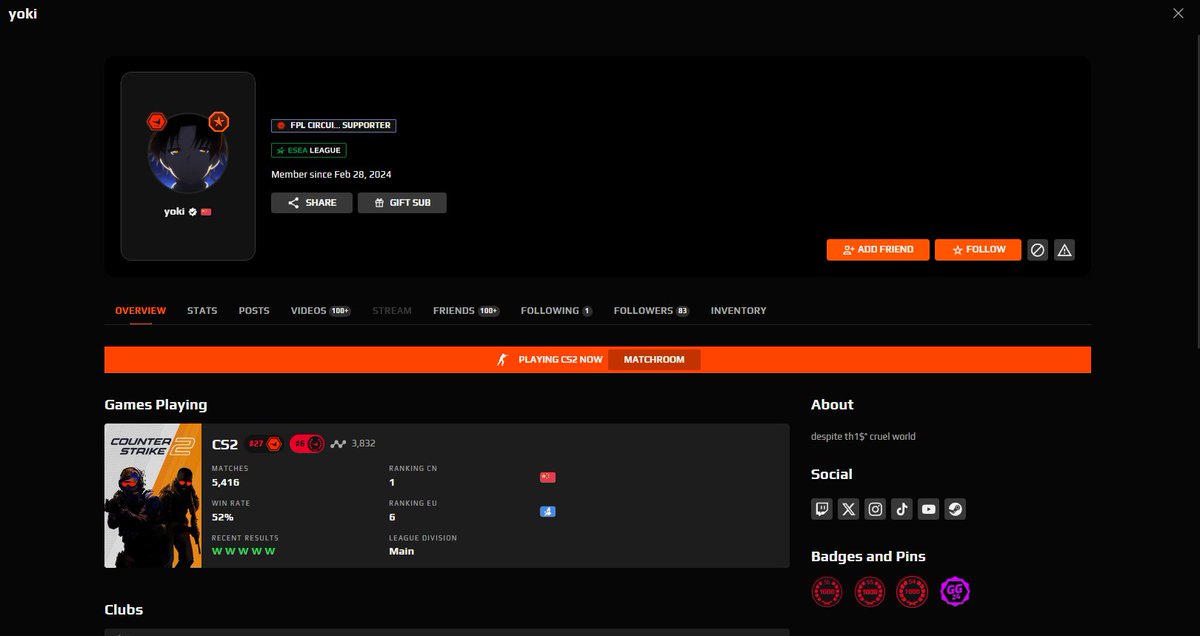The width and height of the screenshot is (1200, 636).
Task: Click the #27 rank badge beside CS2
Action: 264,444
